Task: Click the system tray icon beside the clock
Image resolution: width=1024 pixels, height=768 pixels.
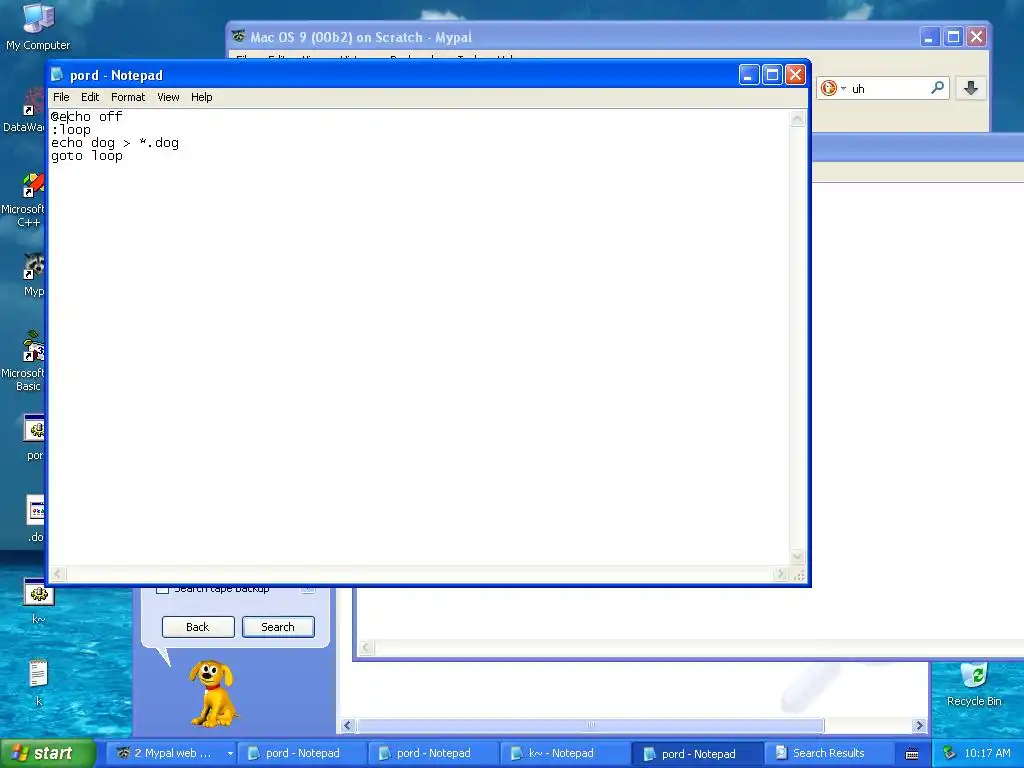Action: [950, 753]
